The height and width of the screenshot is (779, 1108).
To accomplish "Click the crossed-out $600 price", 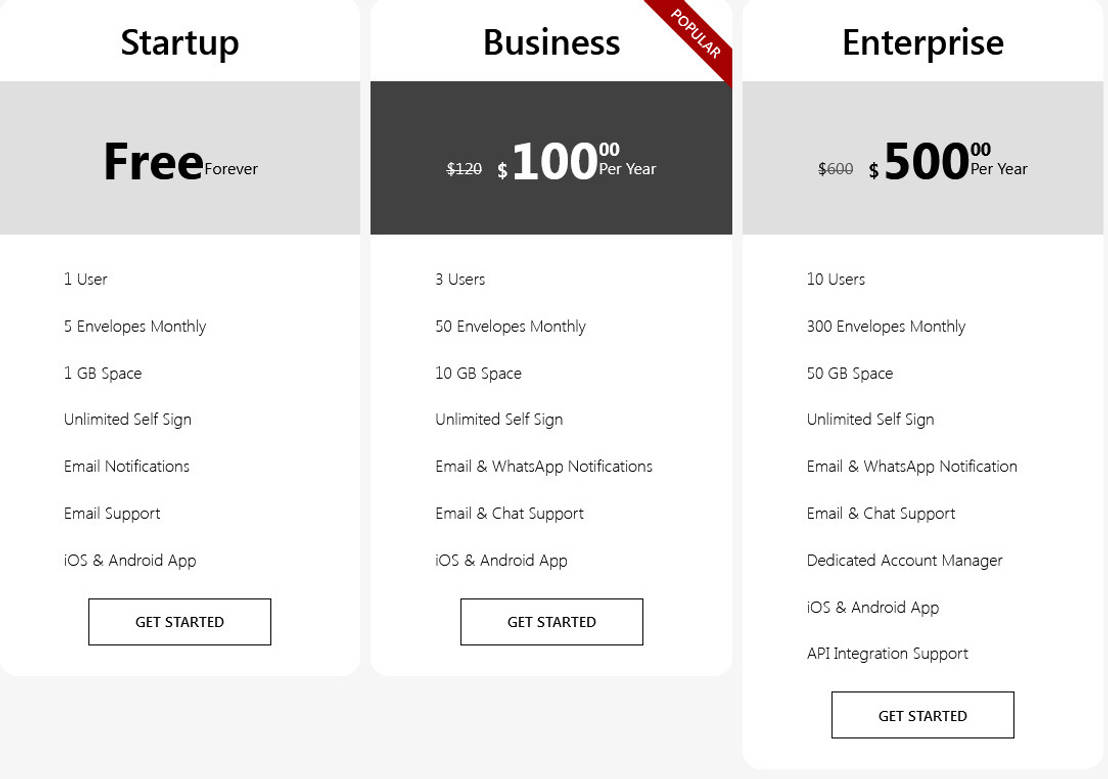I will pos(835,168).
